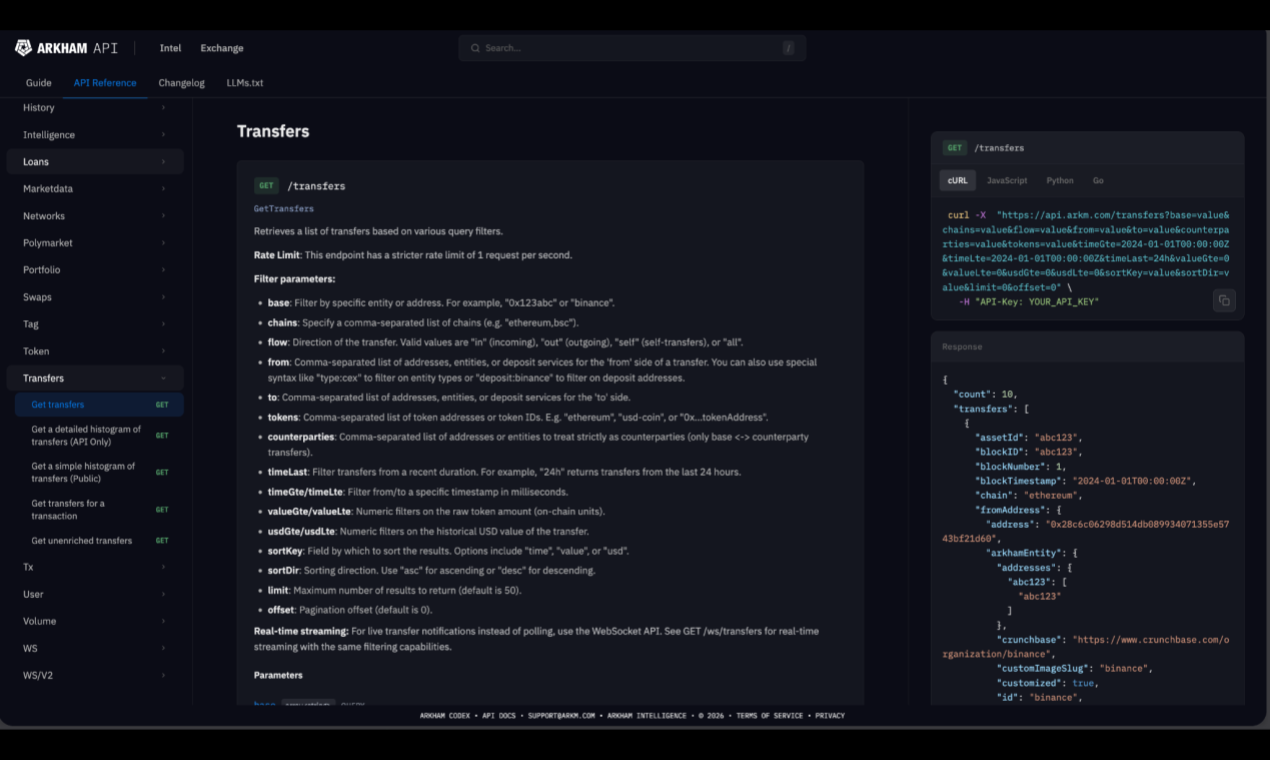The height and width of the screenshot is (760, 1270).
Task: Open Arkham Codex footer link
Action: [x=446, y=716]
